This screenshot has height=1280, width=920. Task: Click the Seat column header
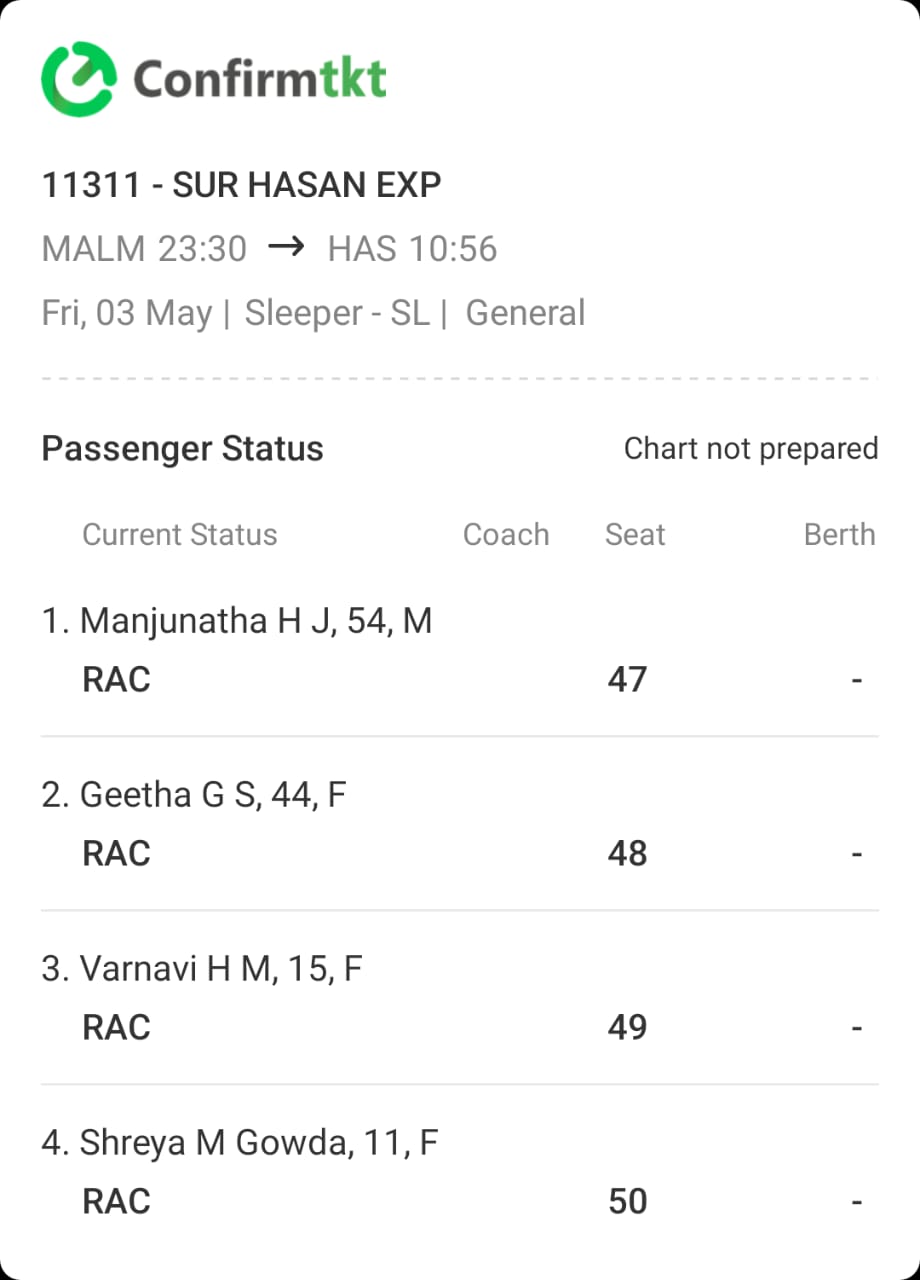coord(635,535)
